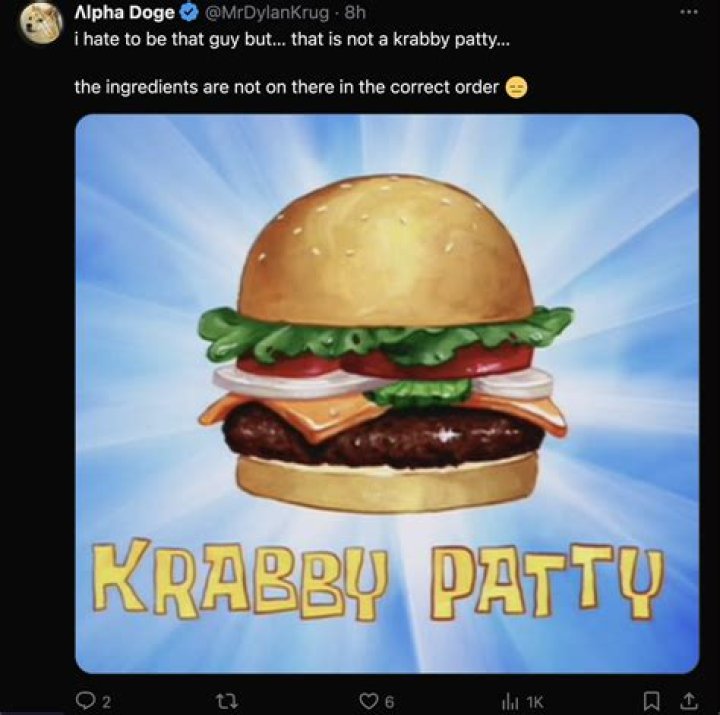
Task: Open the @MrDylanKrug handle link
Action: (x=266, y=13)
